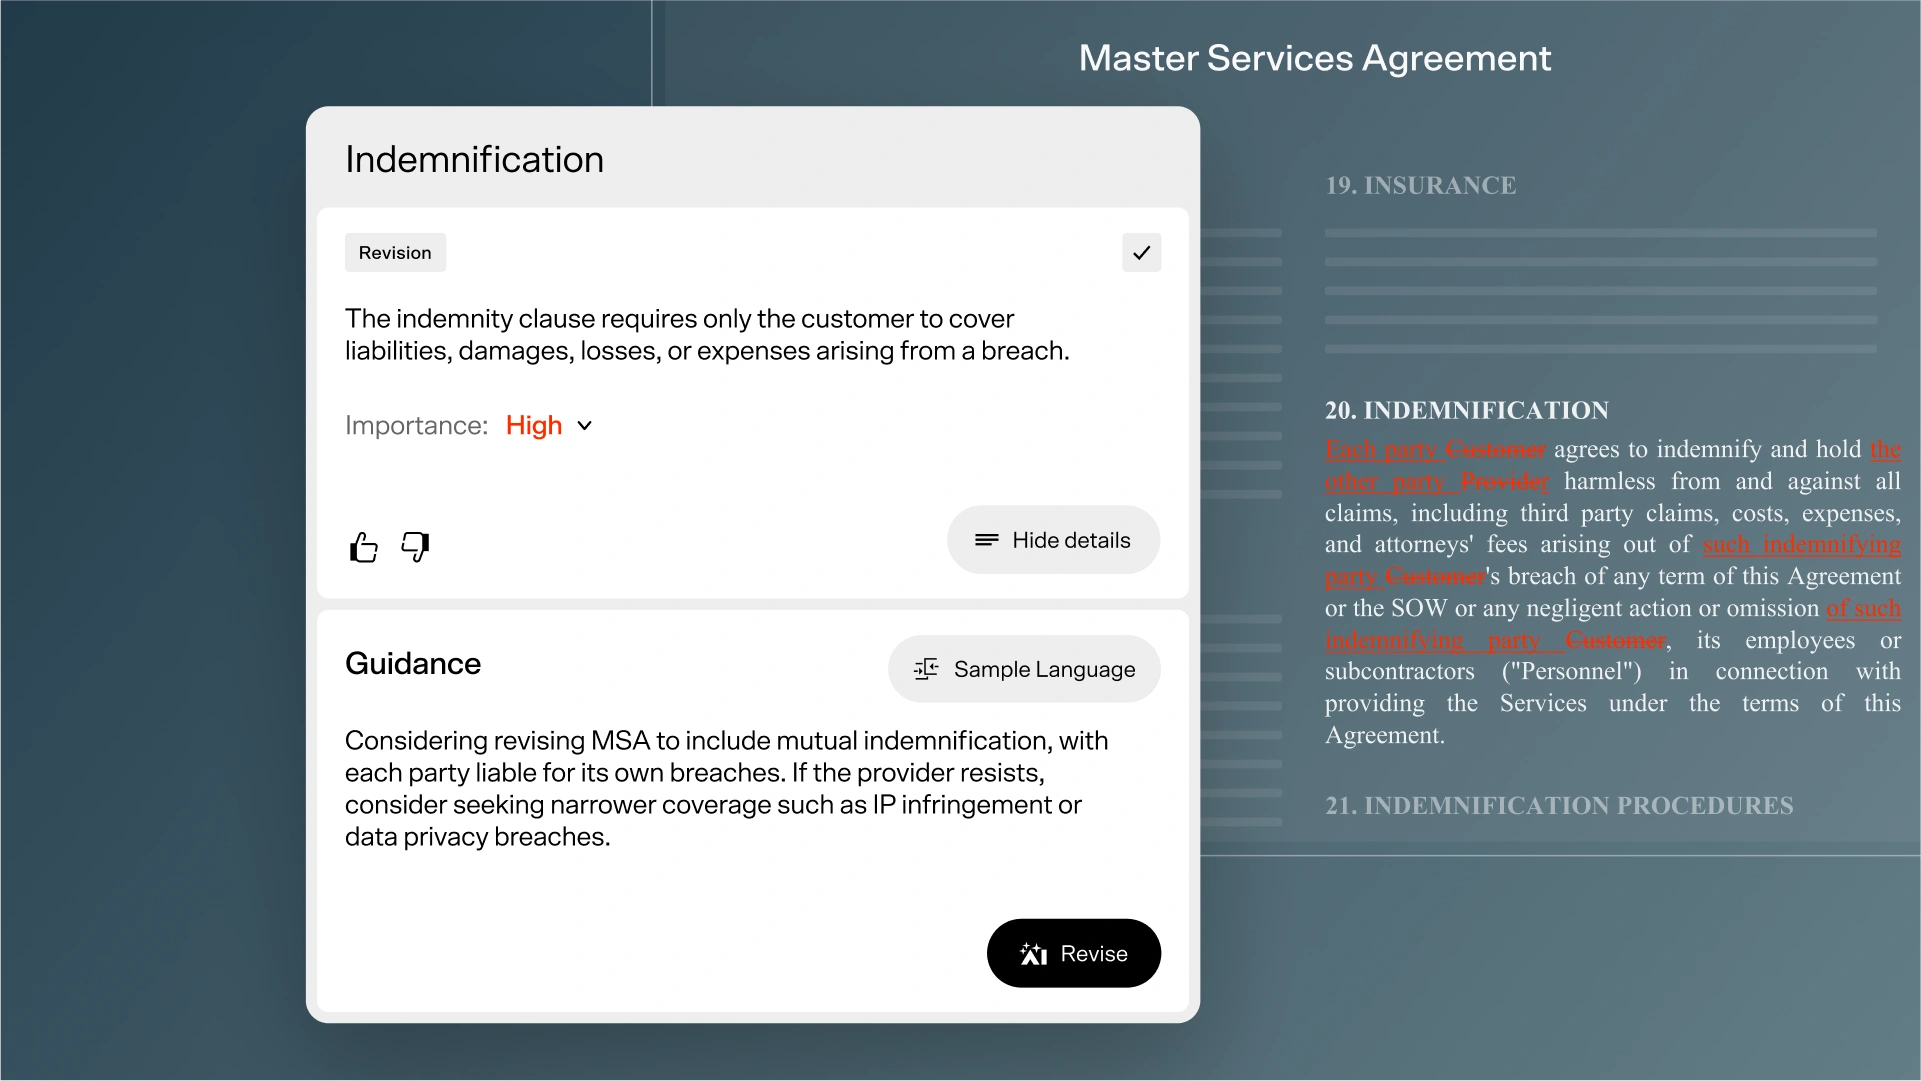Click the Revision tag label
This screenshot has width=1921, height=1081.
[395, 253]
